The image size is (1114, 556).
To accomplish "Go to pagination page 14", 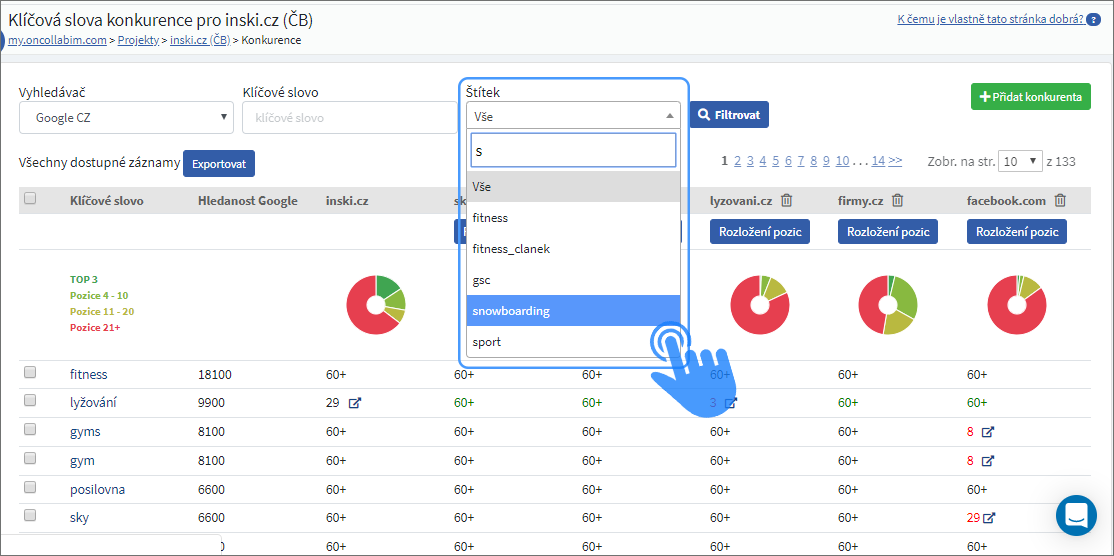I will pyautogui.click(x=878, y=161).
